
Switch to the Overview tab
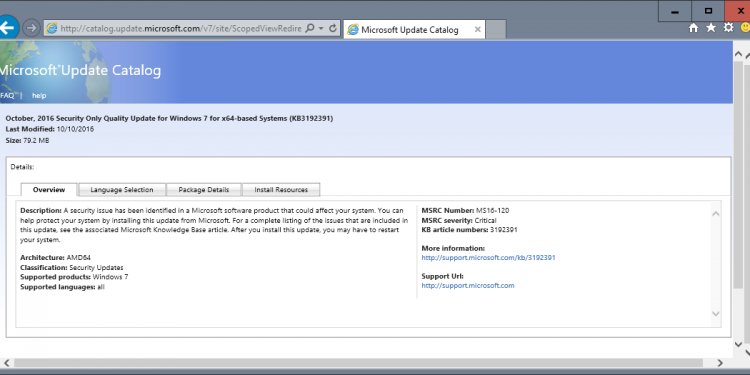click(x=49, y=190)
